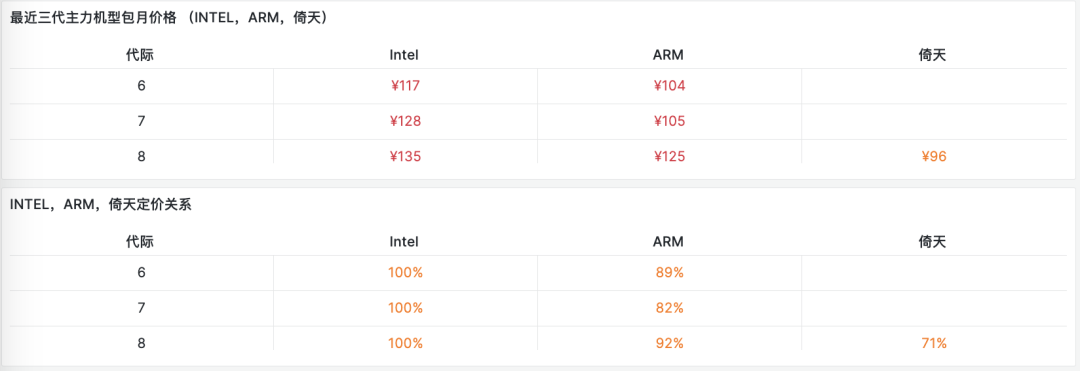Select the ¥105 ARM generation 7 price

669,121
